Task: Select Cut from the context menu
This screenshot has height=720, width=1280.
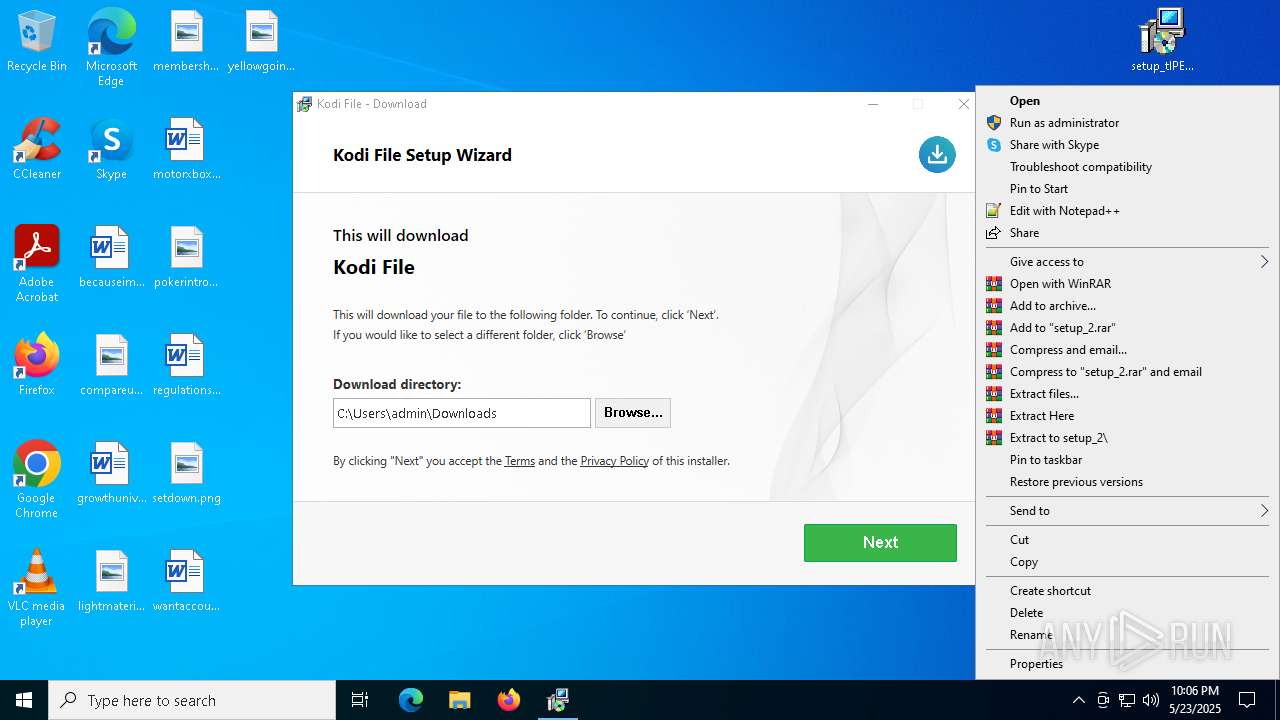Action: (x=1127, y=540)
